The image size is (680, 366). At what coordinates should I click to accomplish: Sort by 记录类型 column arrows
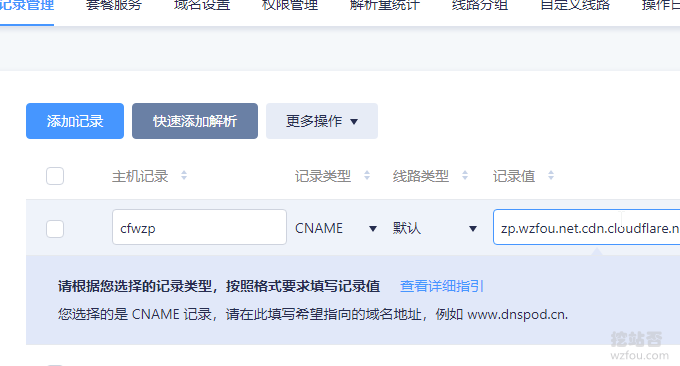(x=367, y=176)
